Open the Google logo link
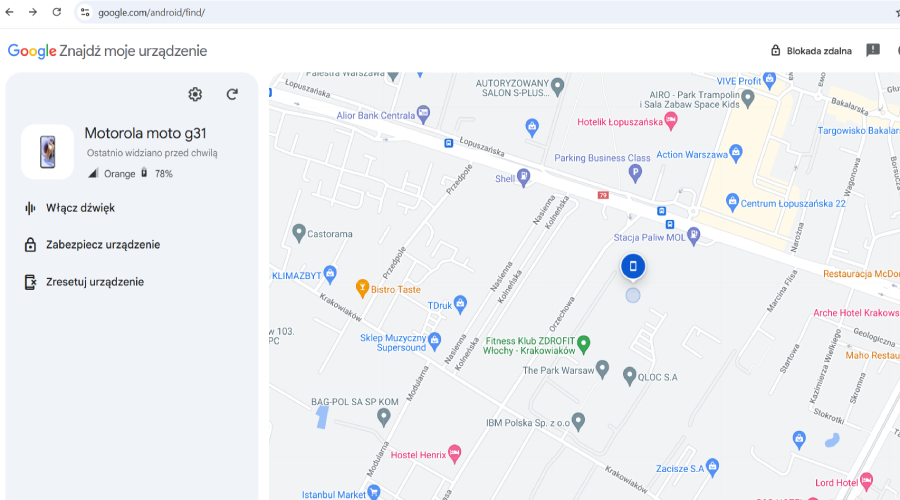The height and width of the screenshot is (500, 900). [x=31, y=51]
